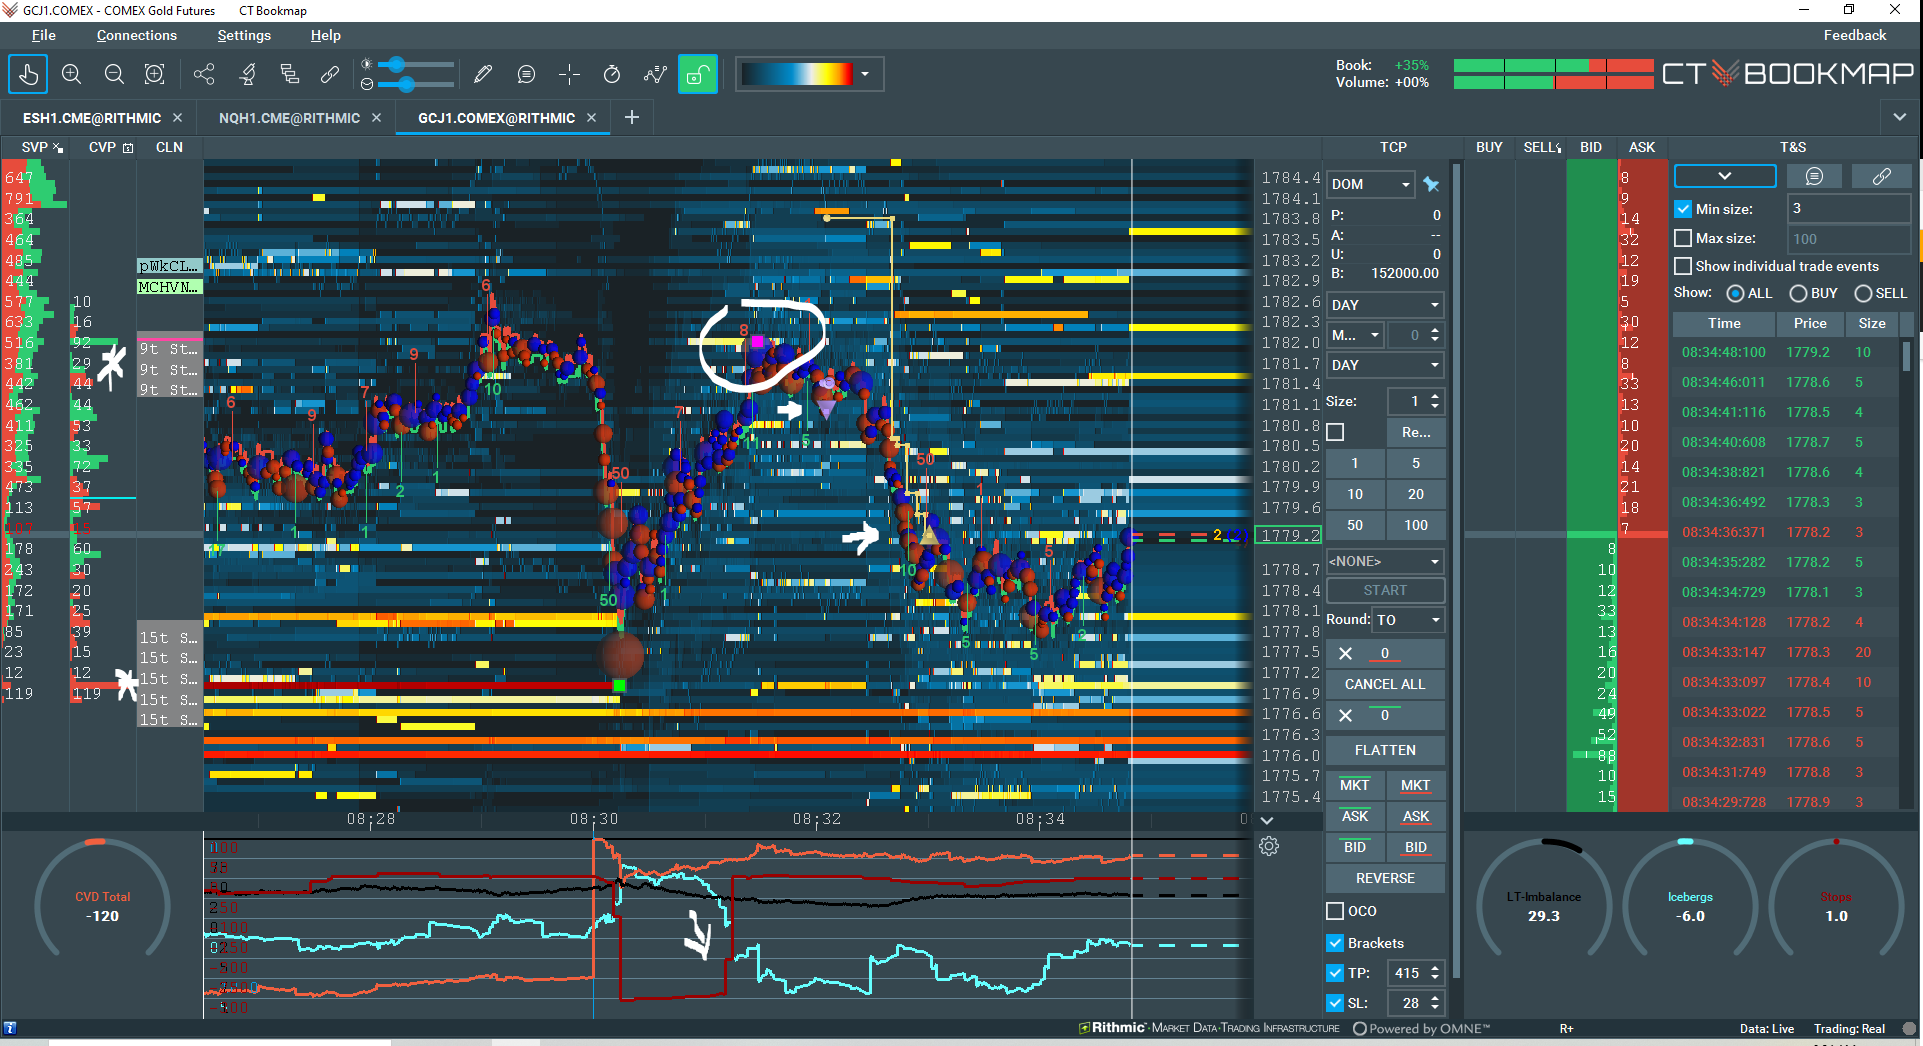This screenshot has width=1923, height=1046.
Task: Click the green buy MKT button
Action: pyautogui.click(x=1355, y=785)
